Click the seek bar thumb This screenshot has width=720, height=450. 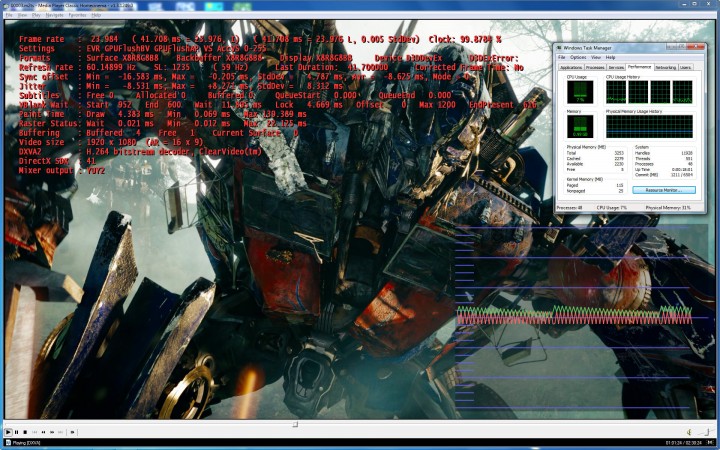click(x=295, y=424)
